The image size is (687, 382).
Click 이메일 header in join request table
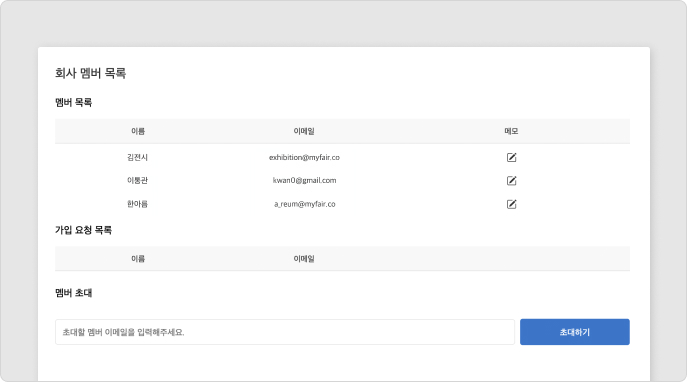click(304, 259)
